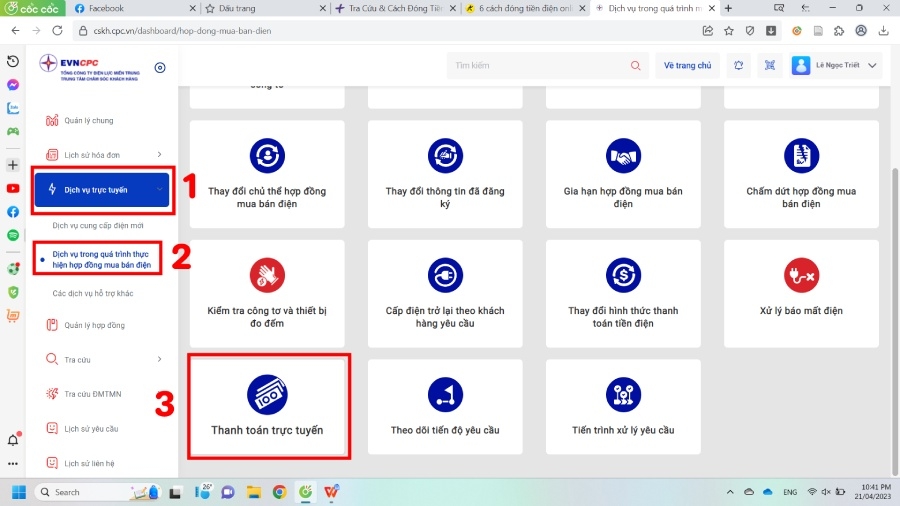
Task: Collapse Dịch vụ trực tuyến menu
Action: 102,189
